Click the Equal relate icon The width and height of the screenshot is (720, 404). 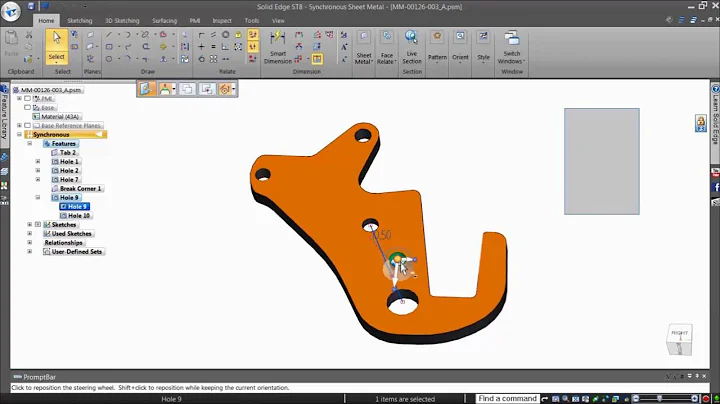tap(214, 47)
